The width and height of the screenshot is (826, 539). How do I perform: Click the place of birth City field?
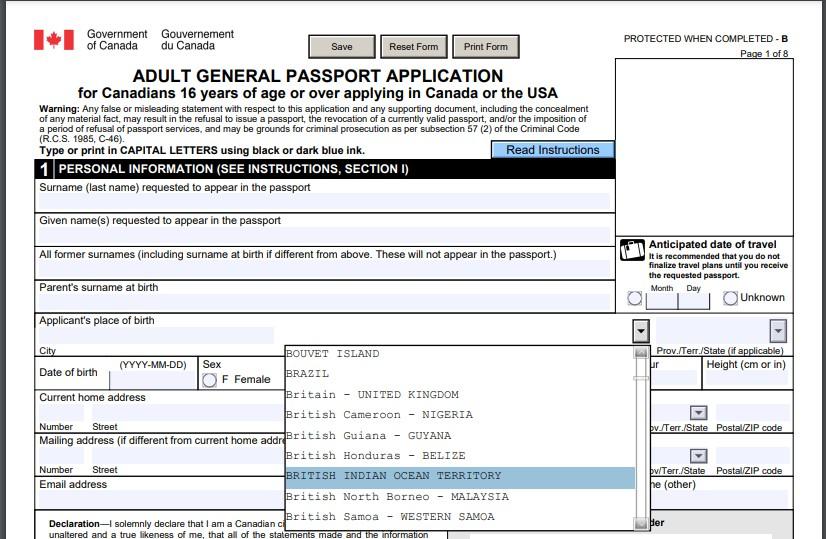coord(156,335)
